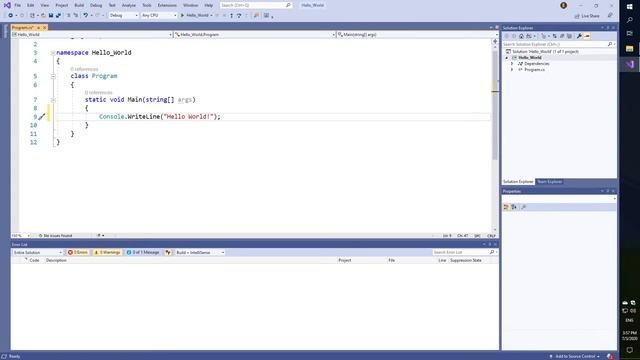Toggle the 0 Warnings filter
The height and width of the screenshot is (360, 640).
(x=107, y=253)
